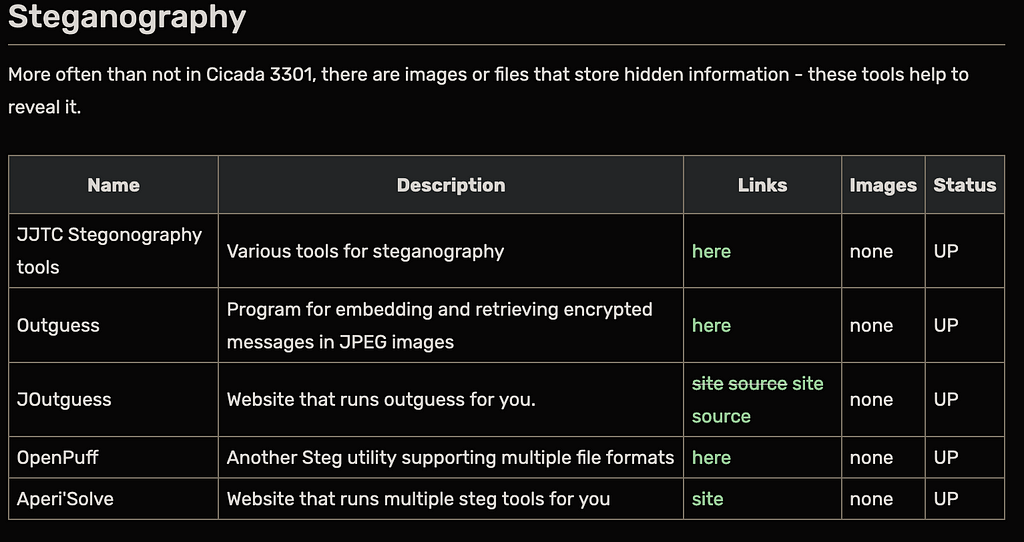Click the 'Name' column header
Image resolution: width=1024 pixels, height=542 pixels.
click(113, 185)
